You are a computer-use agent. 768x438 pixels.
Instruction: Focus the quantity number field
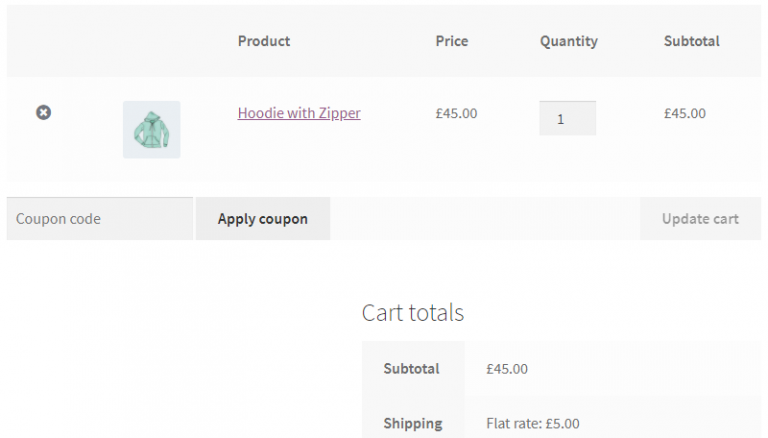[567, 118]
